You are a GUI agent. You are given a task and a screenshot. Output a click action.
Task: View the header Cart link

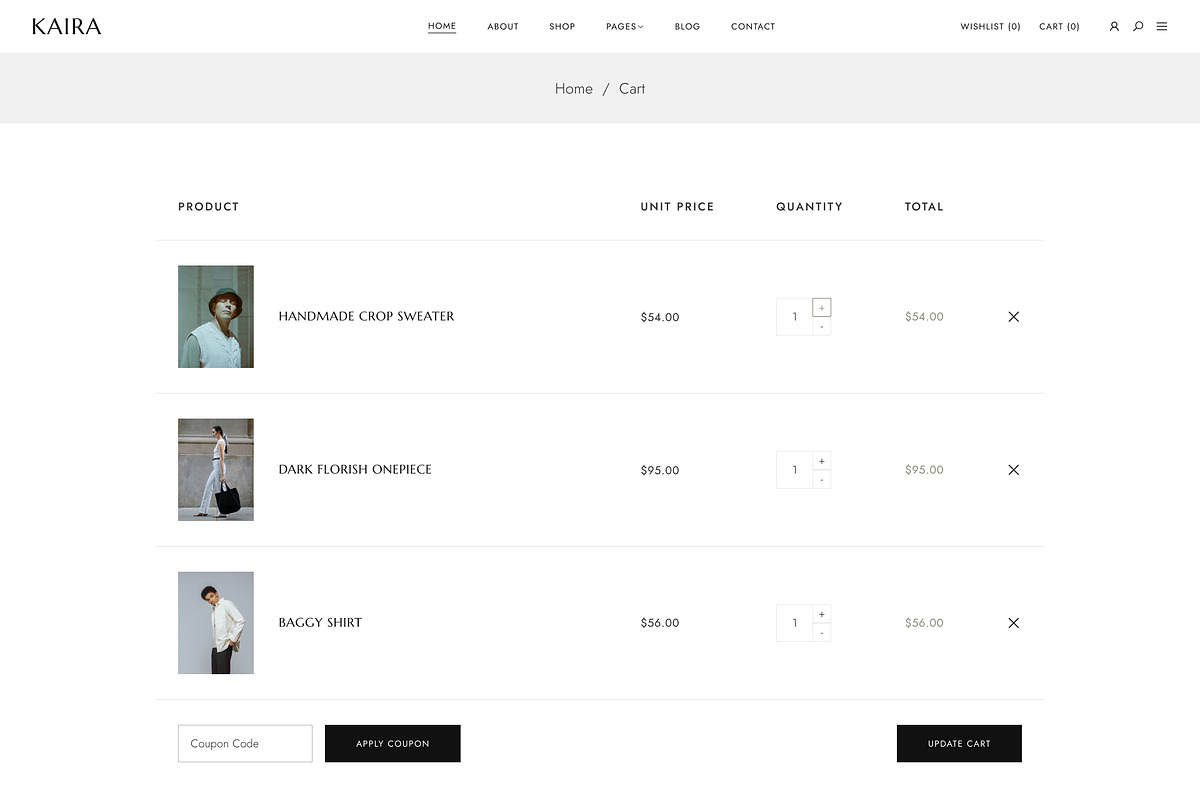(x=1059, y=26)
